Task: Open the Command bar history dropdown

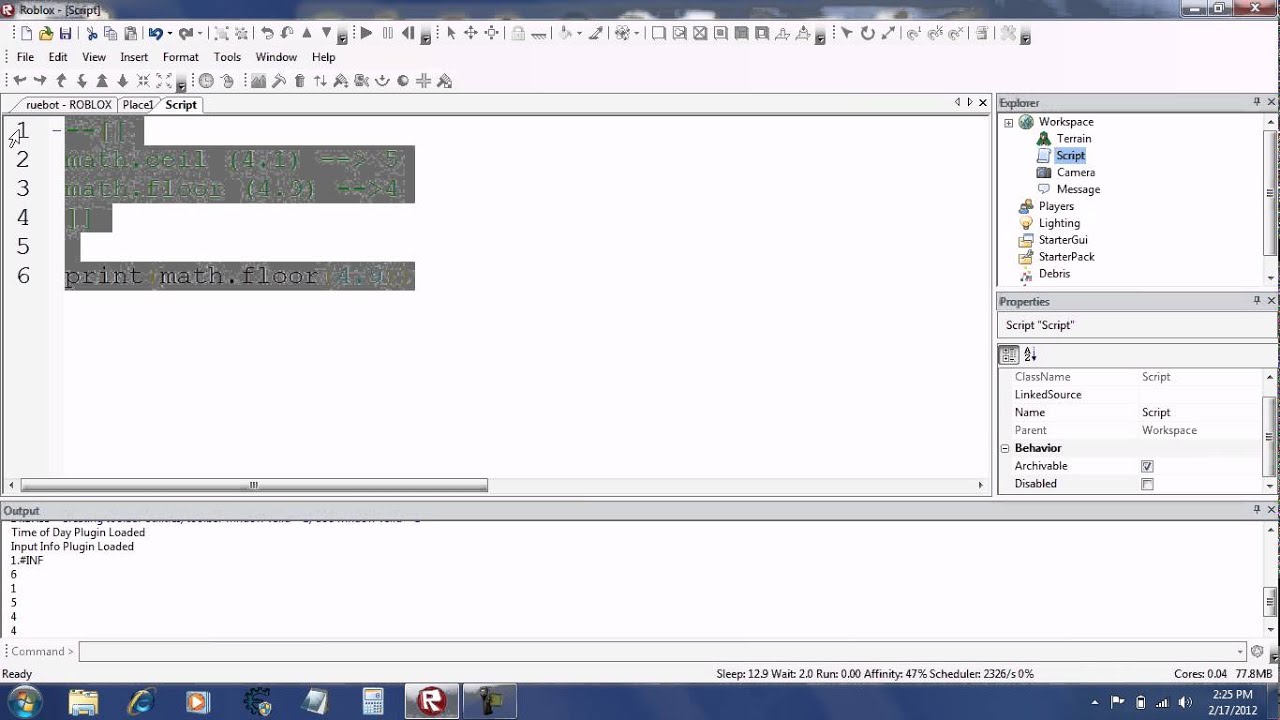Action: (1241, 652)
